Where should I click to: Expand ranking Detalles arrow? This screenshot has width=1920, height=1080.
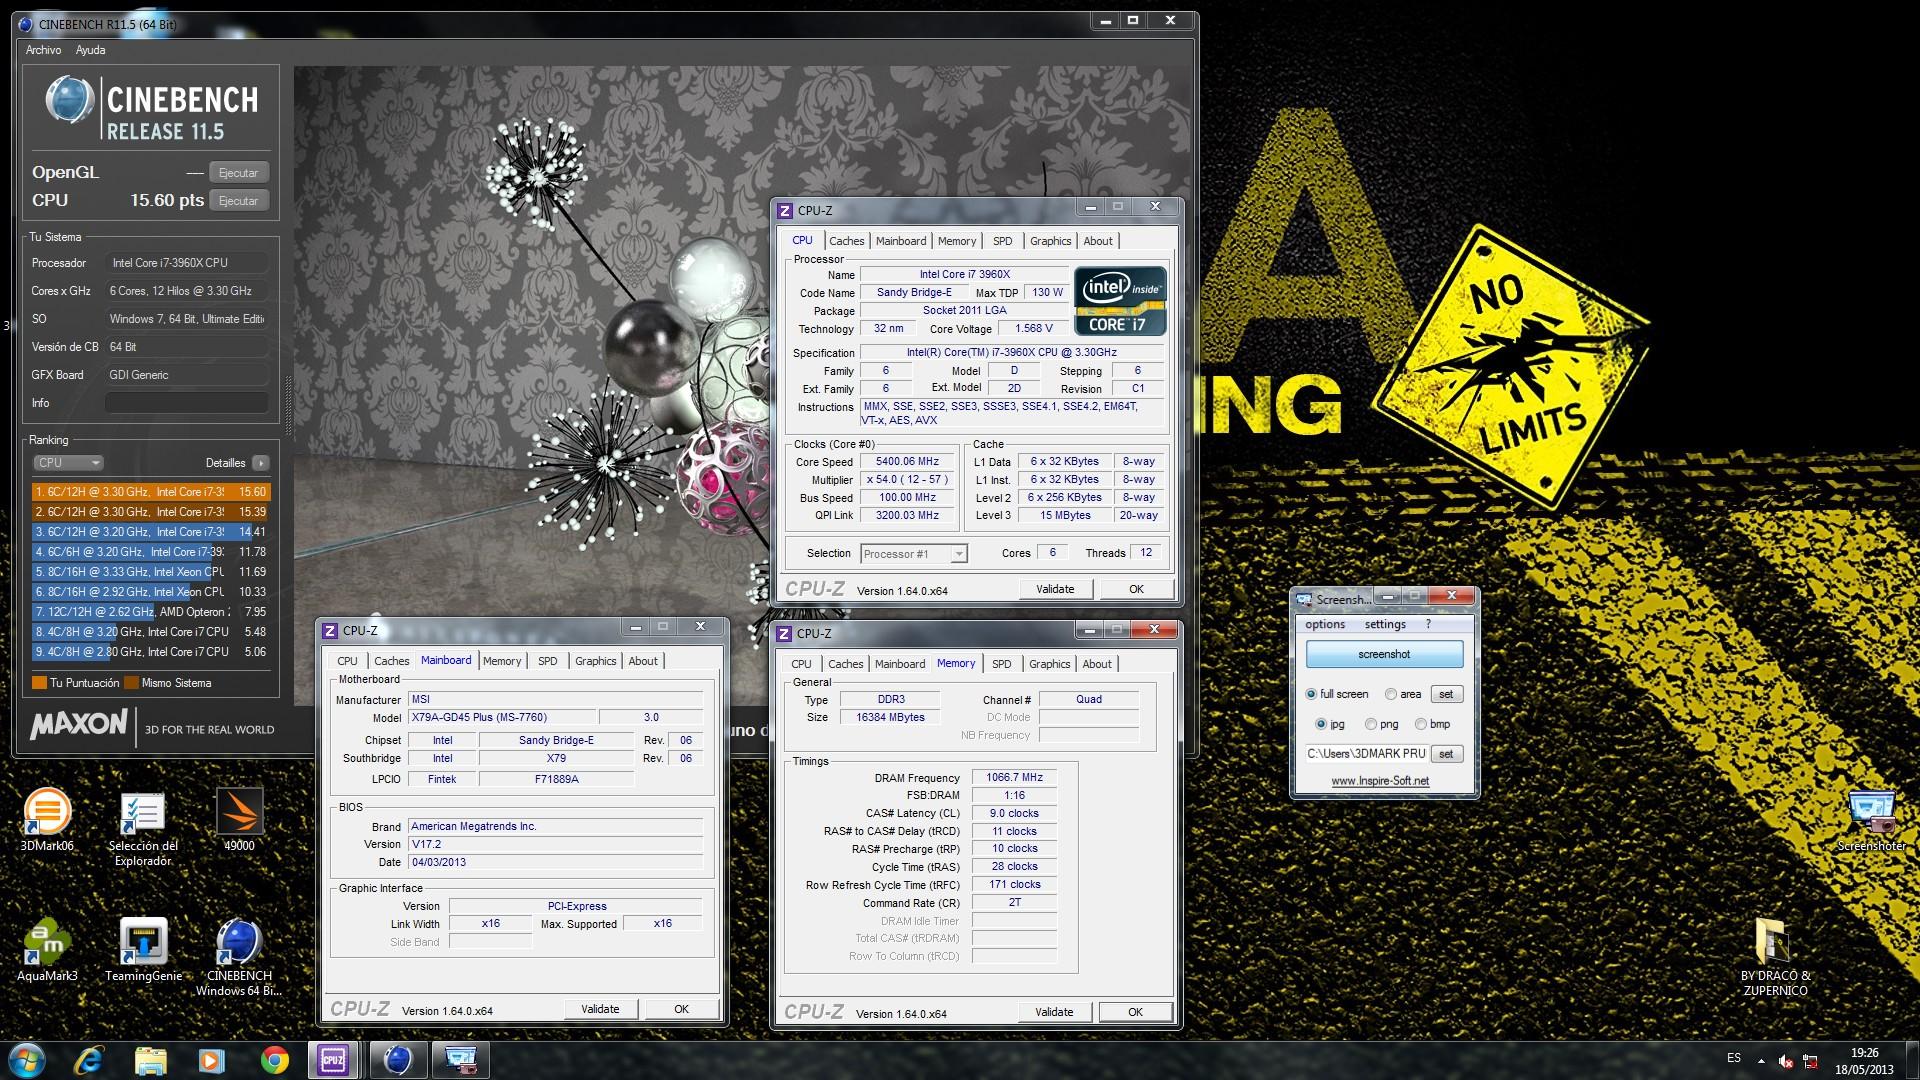260,463
